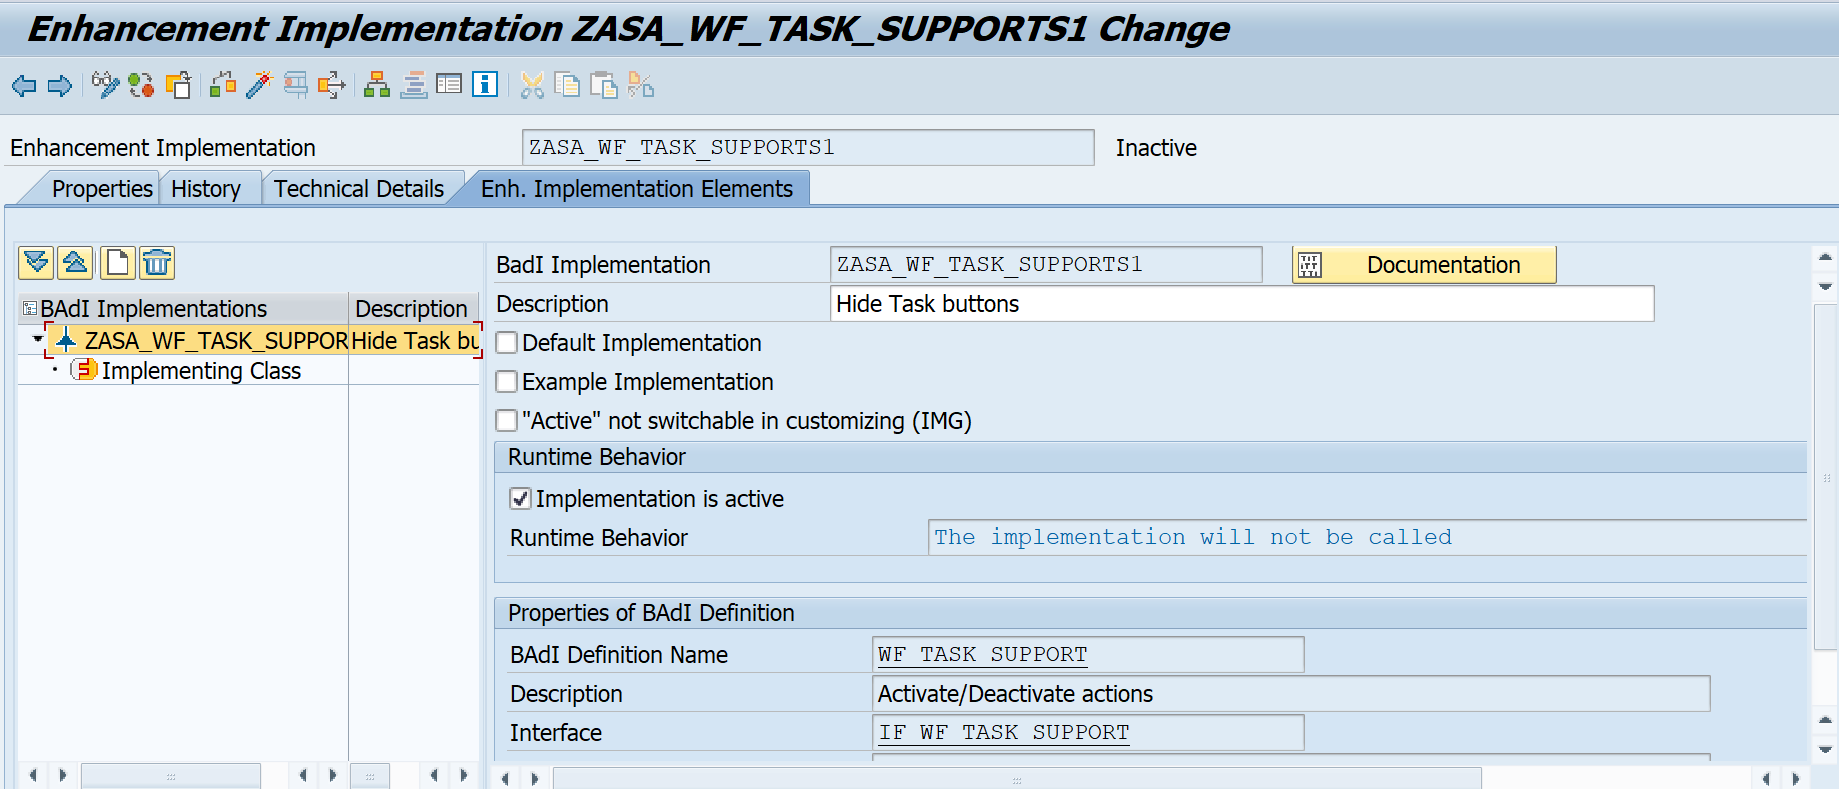Enable the Default Implementation checkbox
This screenshot has height=789, width=1839.
(x=508, y=343)
